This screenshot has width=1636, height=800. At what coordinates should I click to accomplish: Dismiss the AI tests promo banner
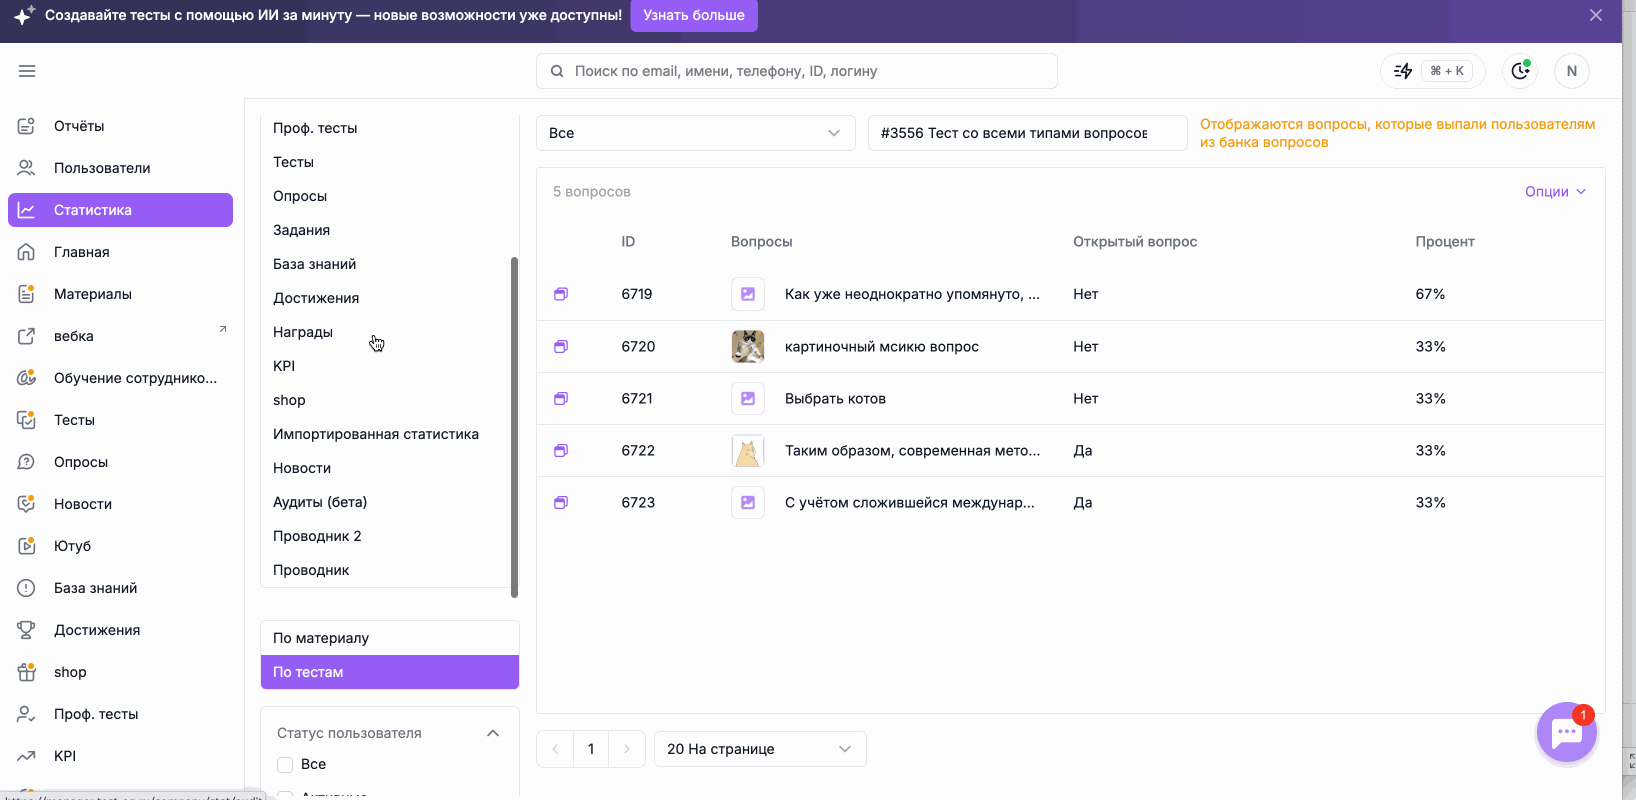1596,15
